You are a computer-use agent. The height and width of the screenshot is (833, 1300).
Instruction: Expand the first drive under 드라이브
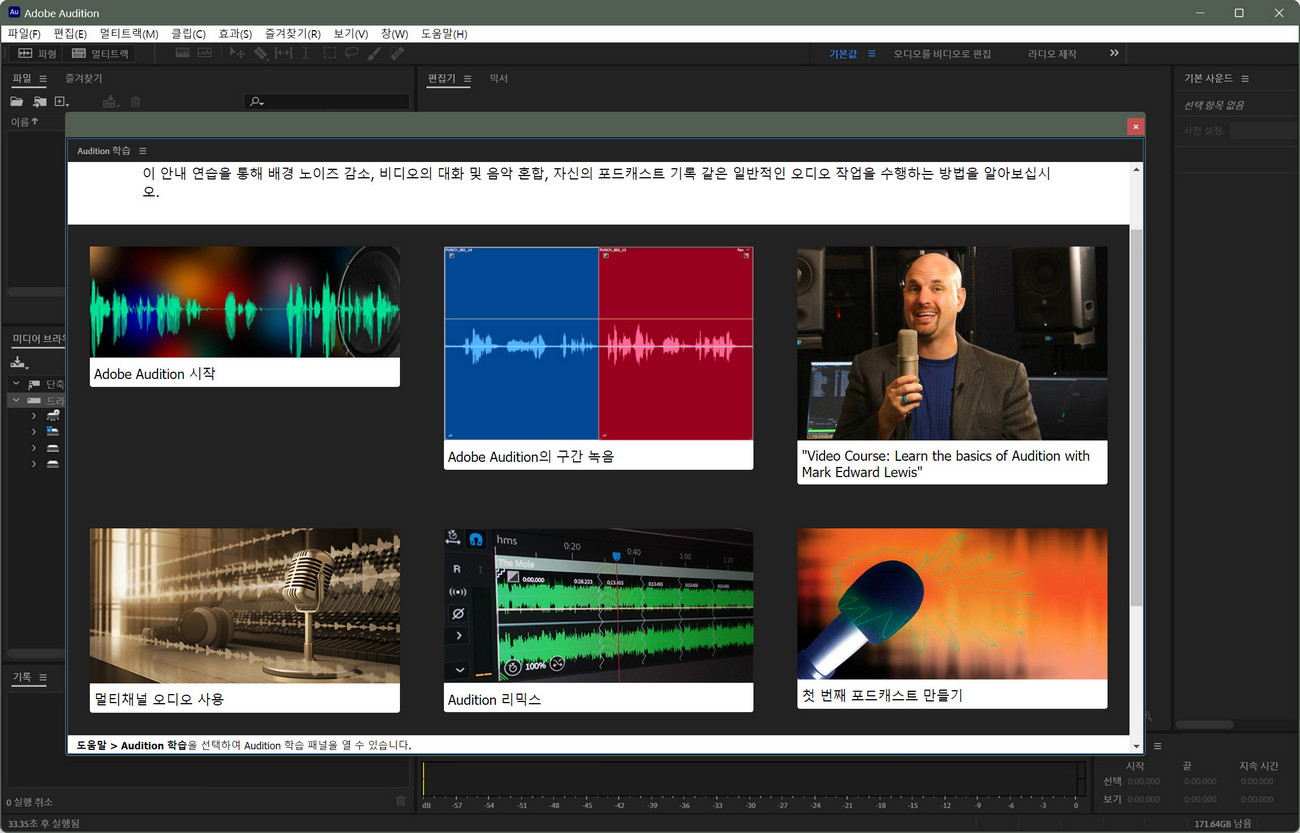33,415
